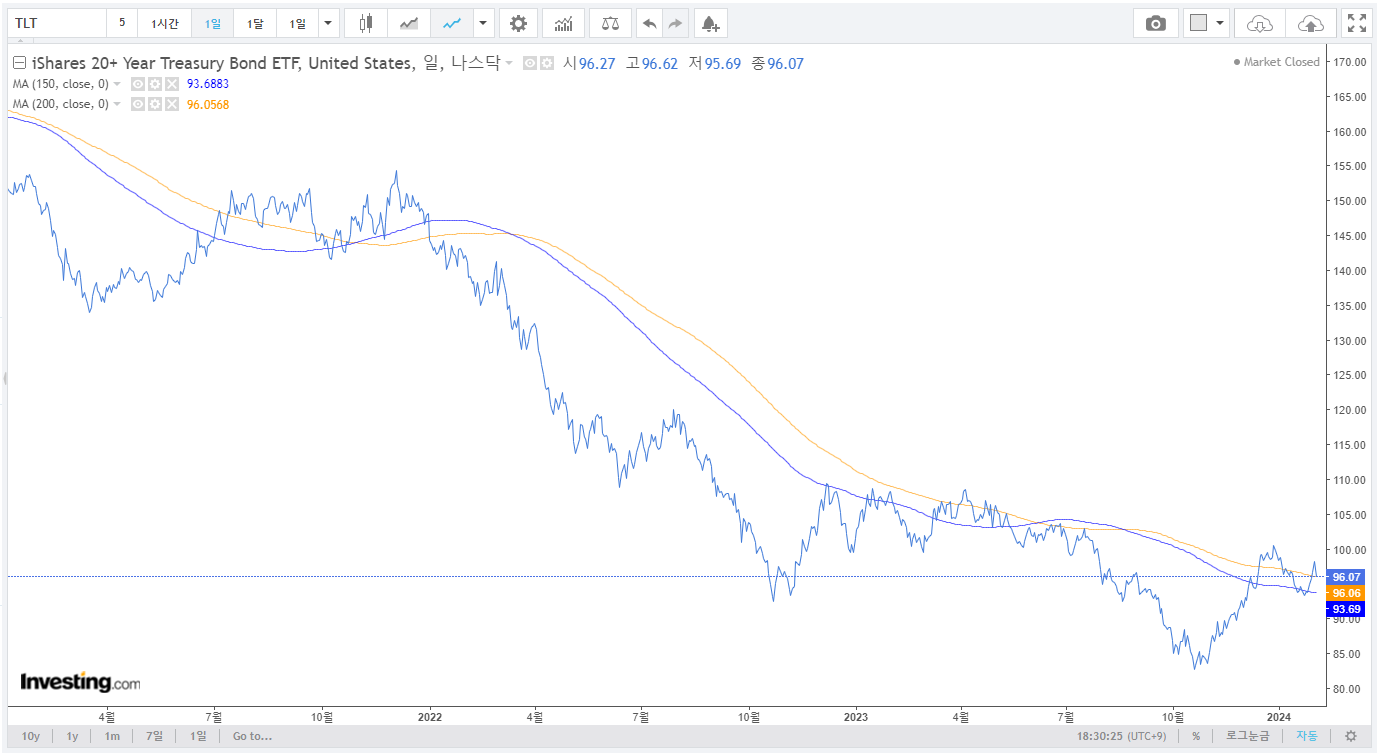Click the blue 93.69 MA label
Viewport: 1381px width, 753px height.
click(1347, 609)
